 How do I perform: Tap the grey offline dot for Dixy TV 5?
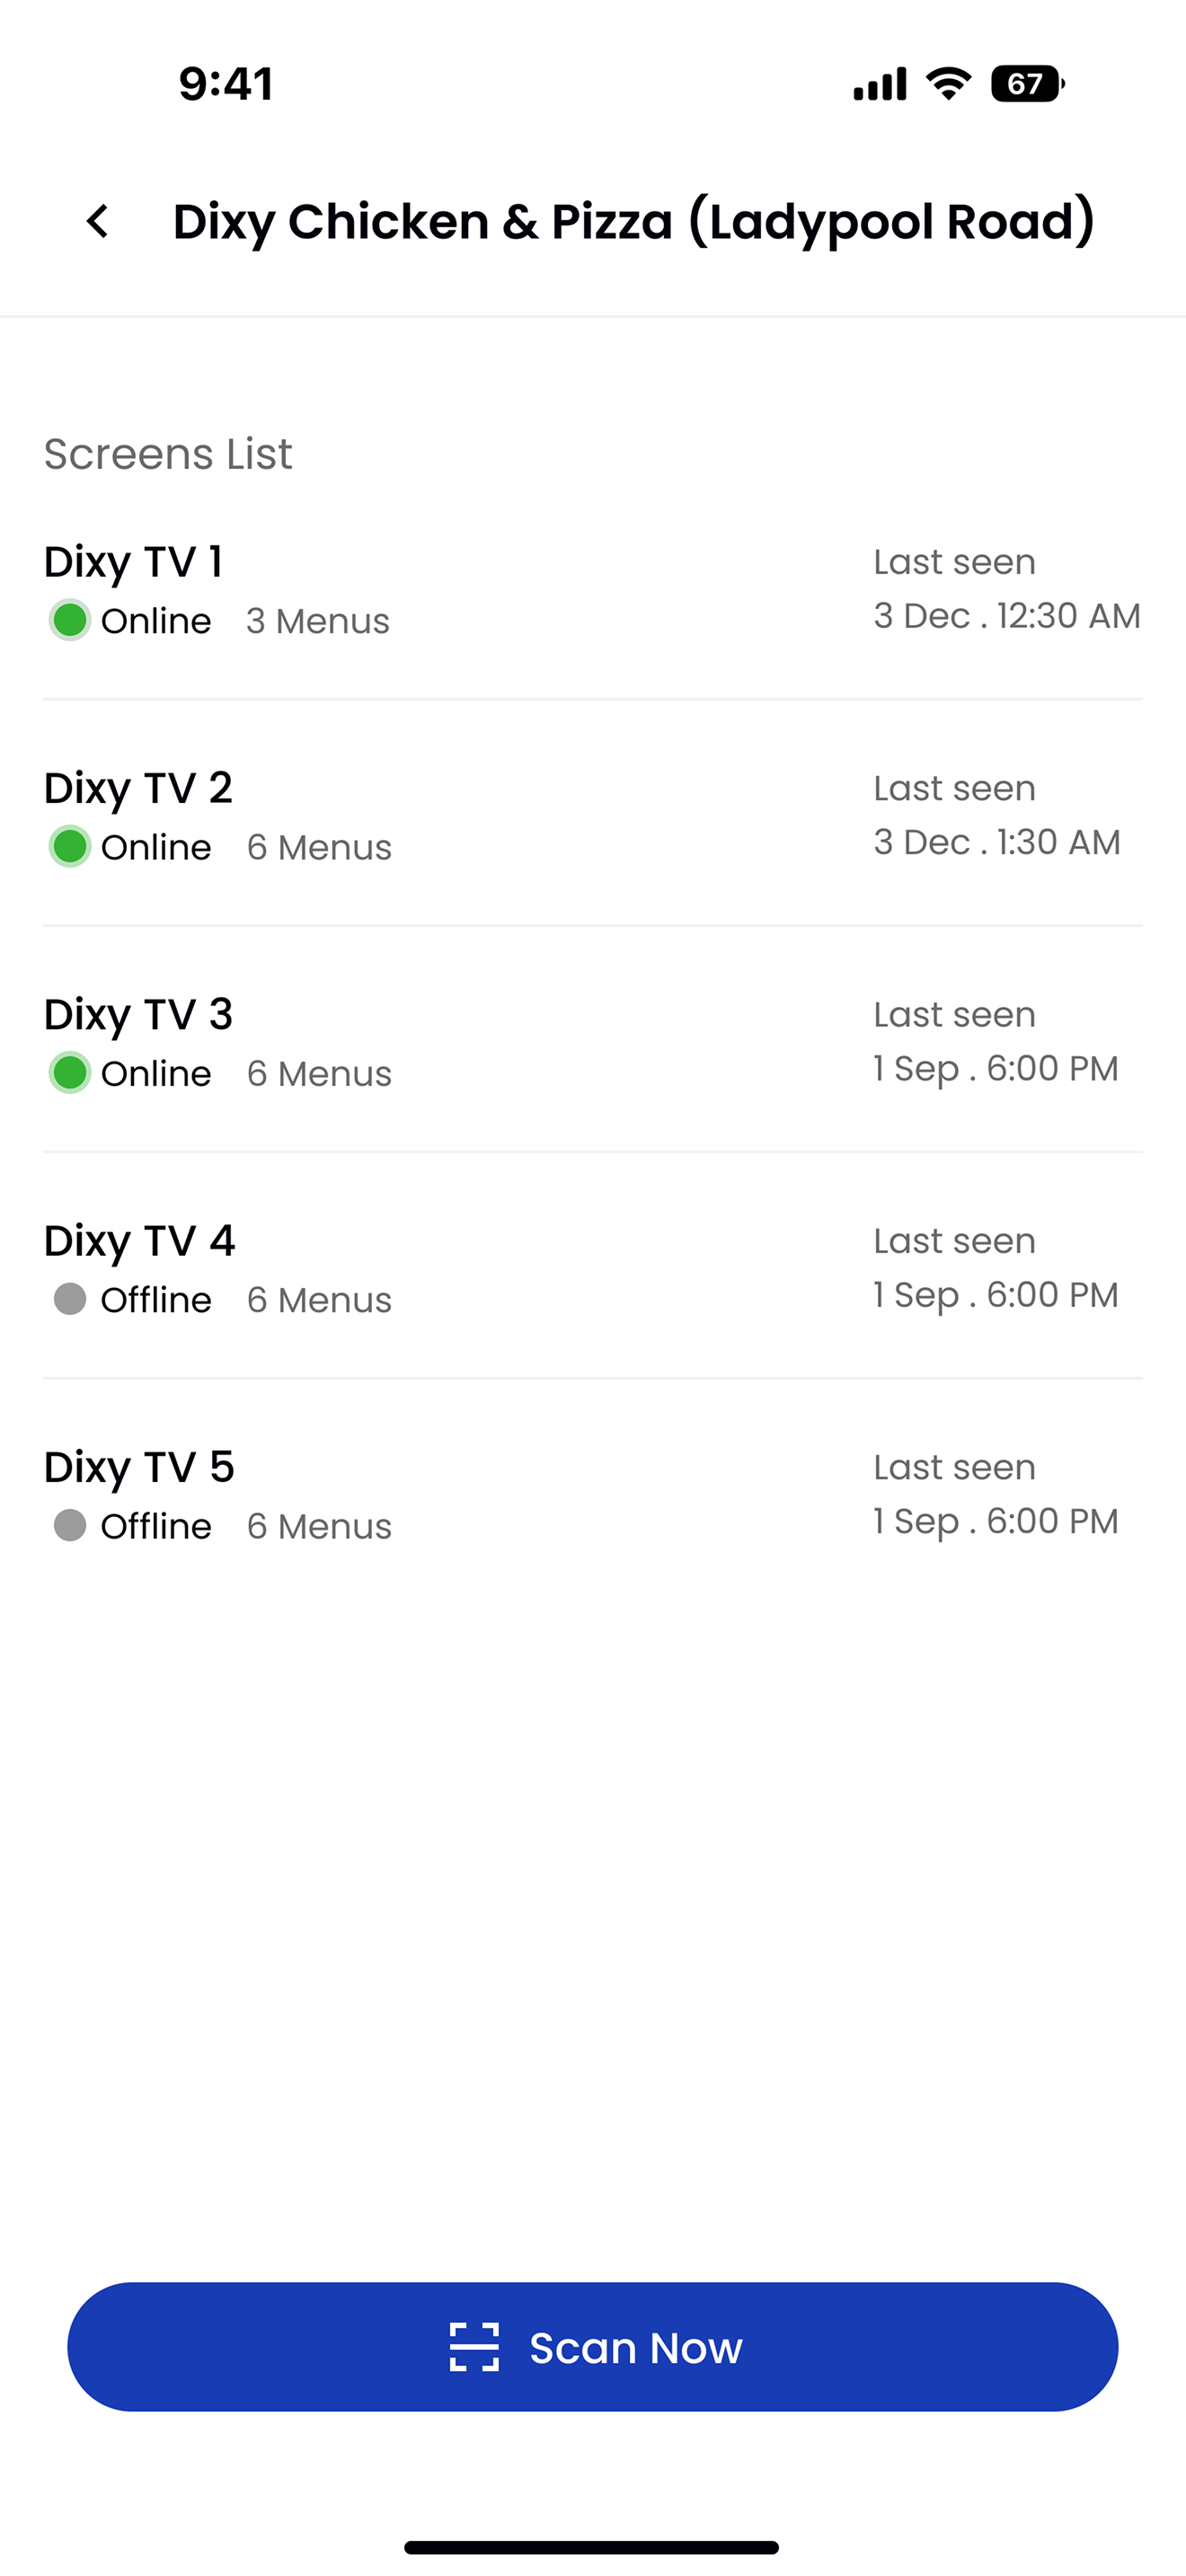click(x=70, y=1525)
